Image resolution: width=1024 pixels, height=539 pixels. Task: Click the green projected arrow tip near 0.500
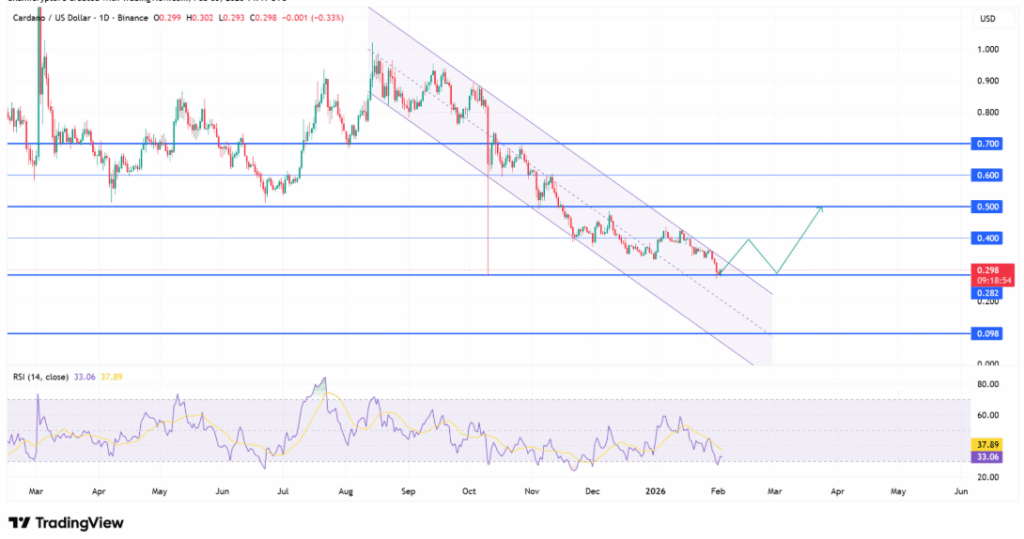tap(821, 207)
